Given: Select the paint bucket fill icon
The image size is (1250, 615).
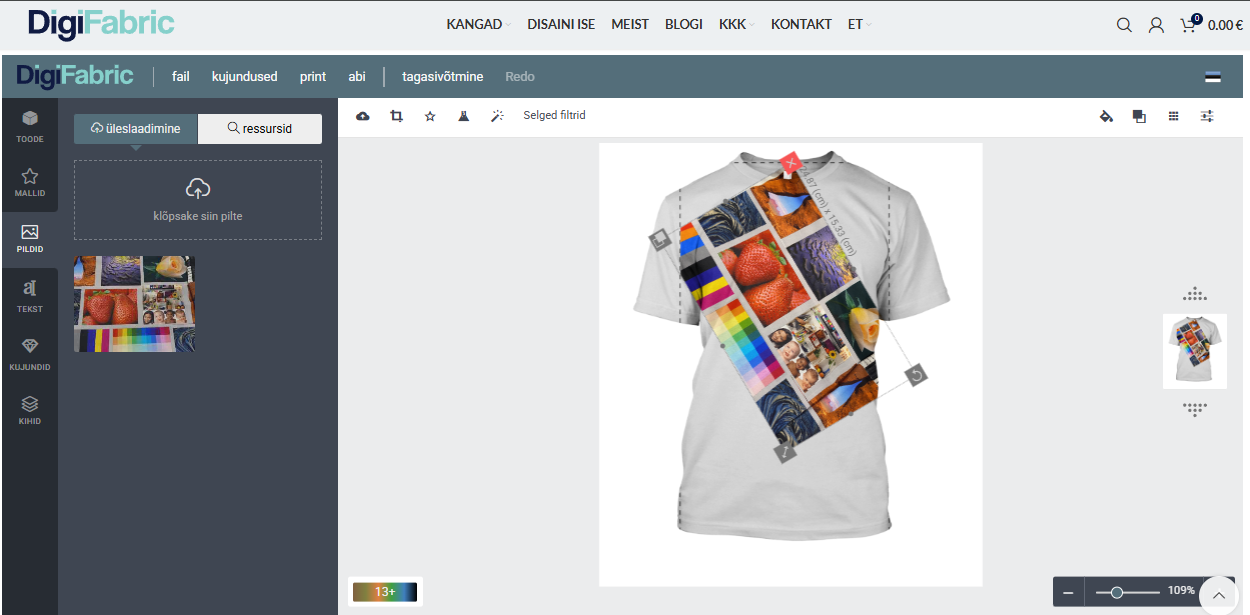Looking at the screenshot, I should click(x=1106, y=116).
